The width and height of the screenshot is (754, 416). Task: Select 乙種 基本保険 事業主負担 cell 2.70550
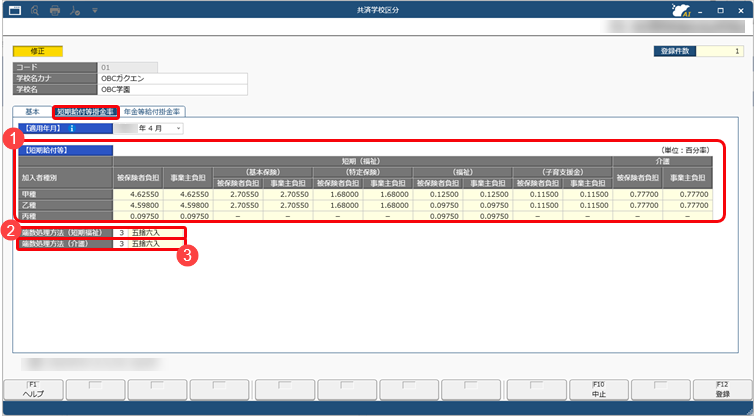pos(288,205)
